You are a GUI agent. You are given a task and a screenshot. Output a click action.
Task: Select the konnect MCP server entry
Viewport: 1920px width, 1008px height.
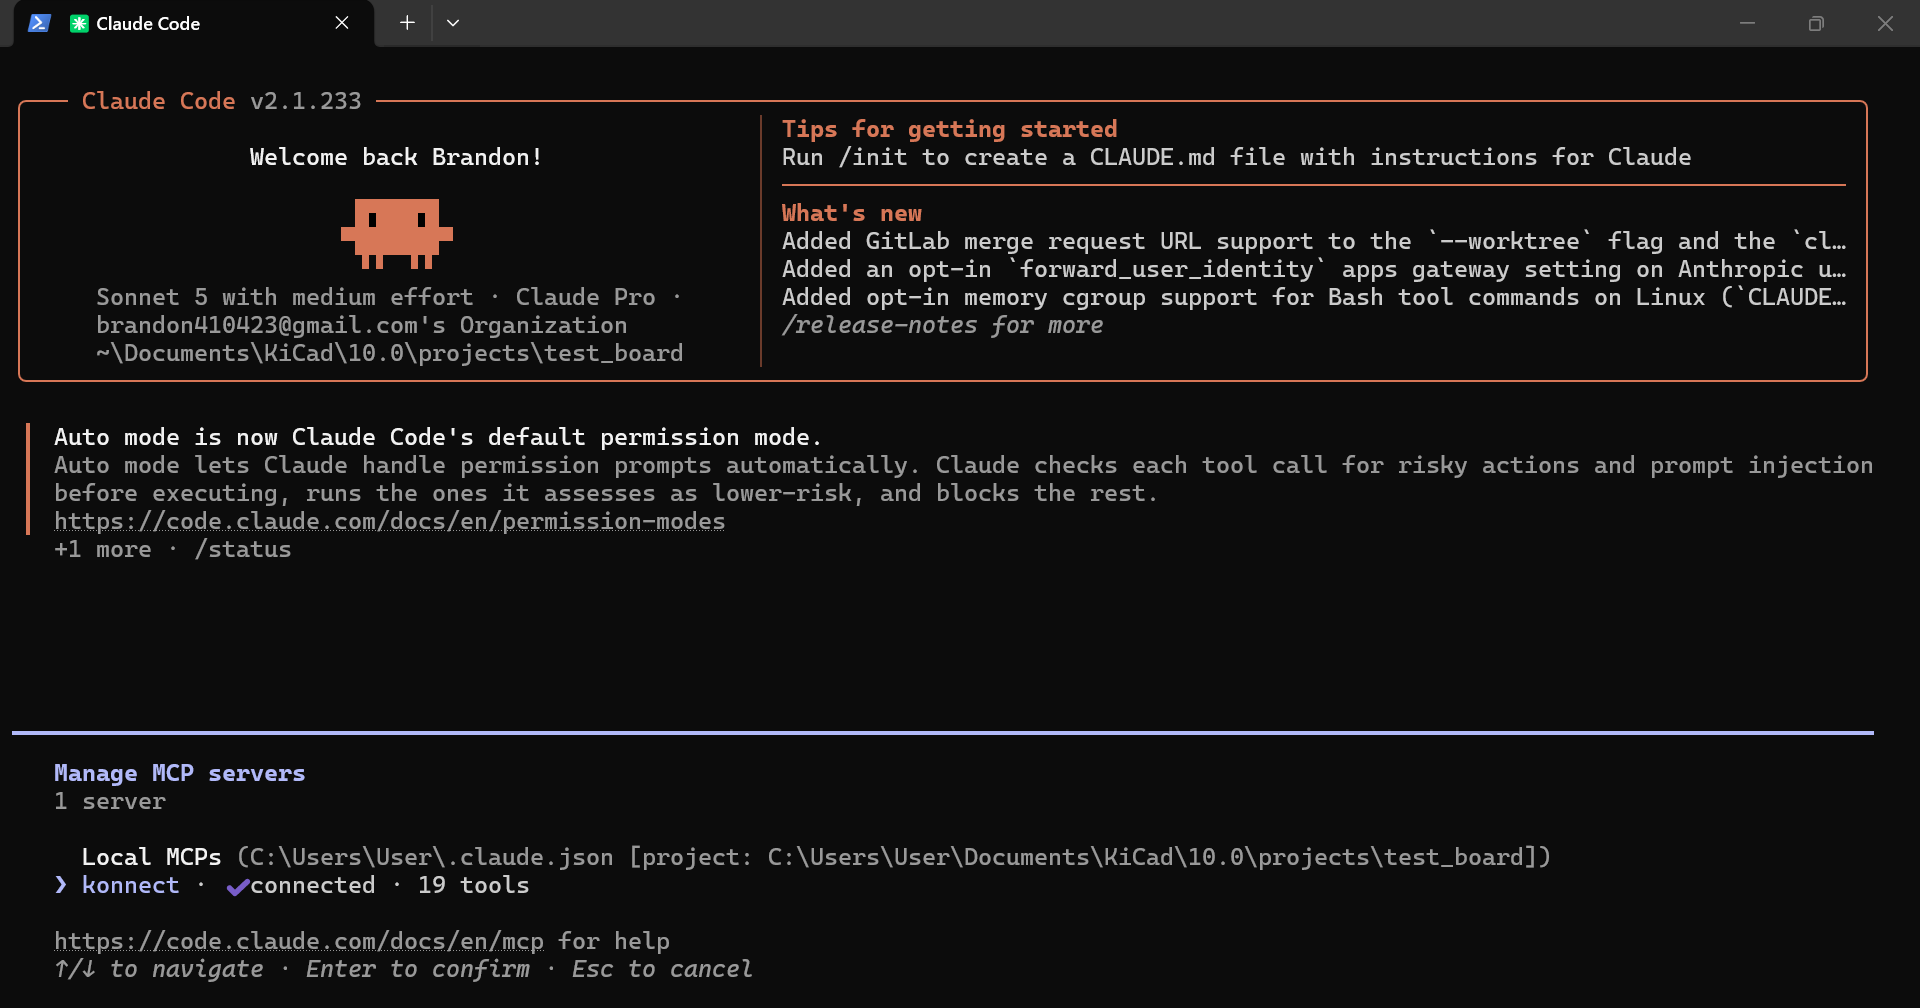[292, 885]
